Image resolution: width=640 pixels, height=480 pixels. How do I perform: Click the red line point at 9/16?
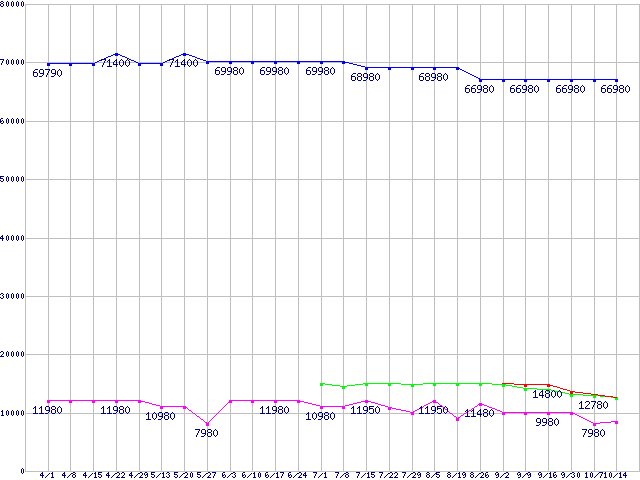(x=548, y=385)
